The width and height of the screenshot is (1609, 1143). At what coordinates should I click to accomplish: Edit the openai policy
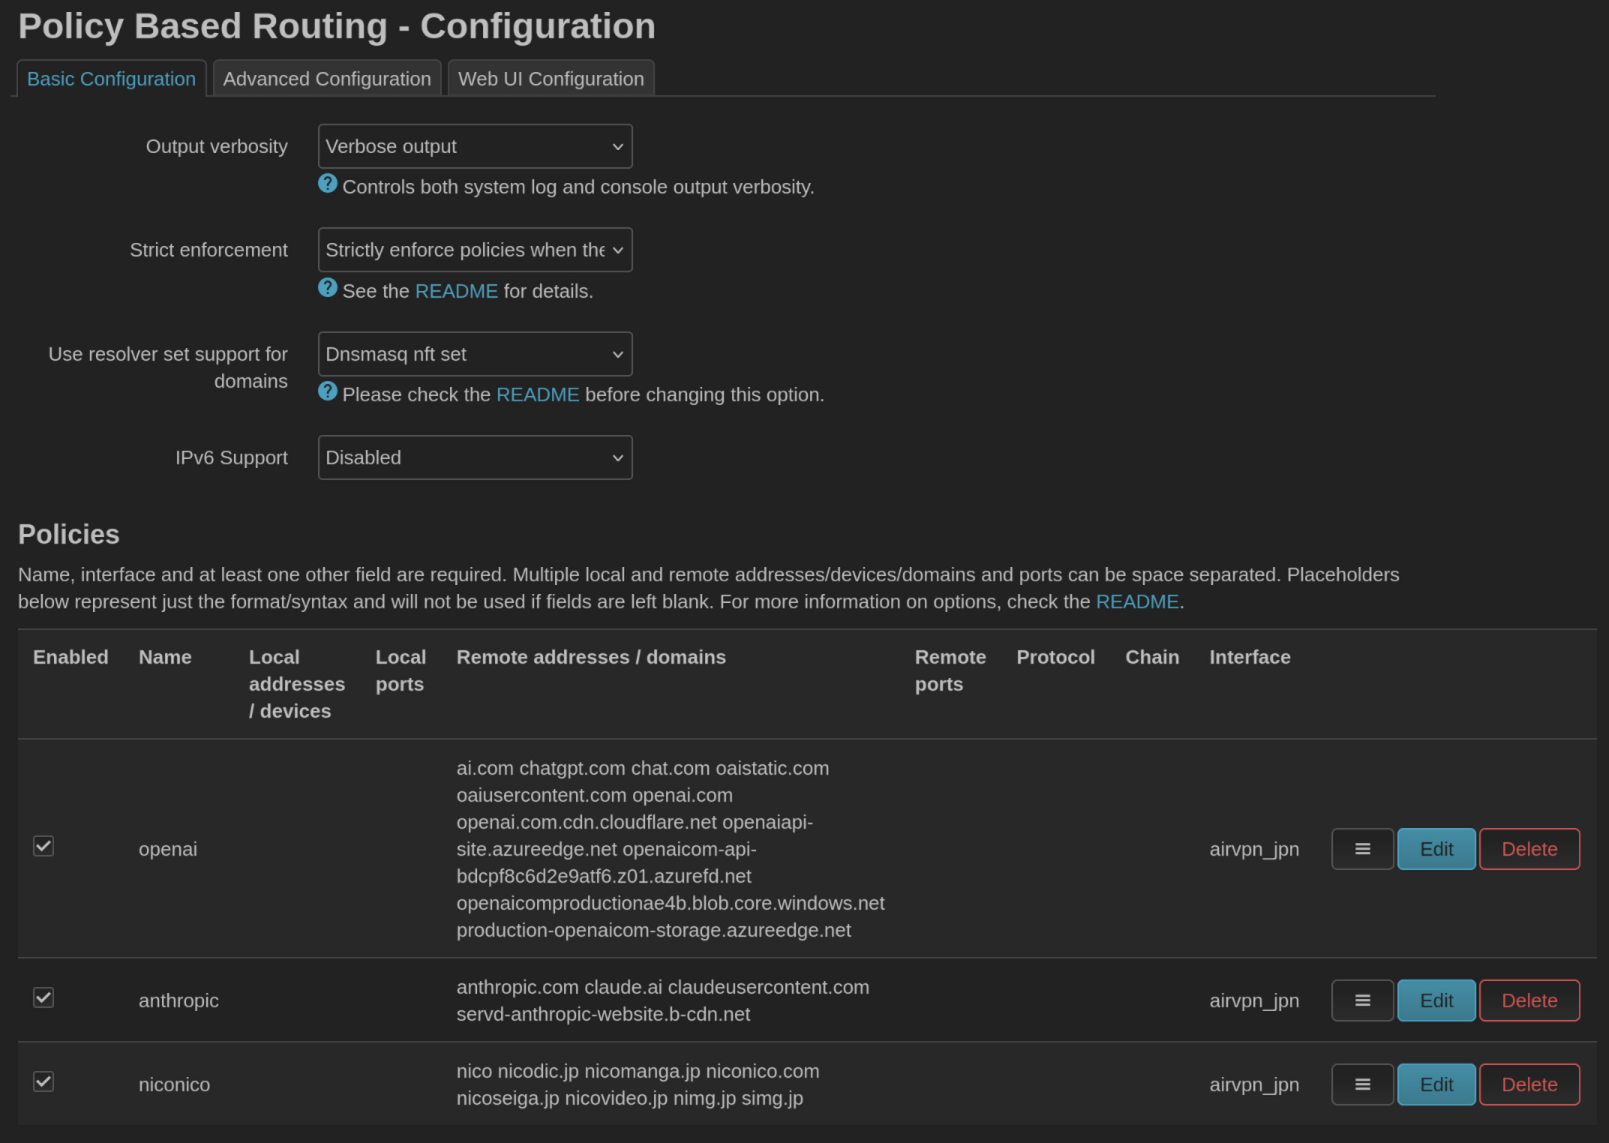click(x=1436, y=849)
